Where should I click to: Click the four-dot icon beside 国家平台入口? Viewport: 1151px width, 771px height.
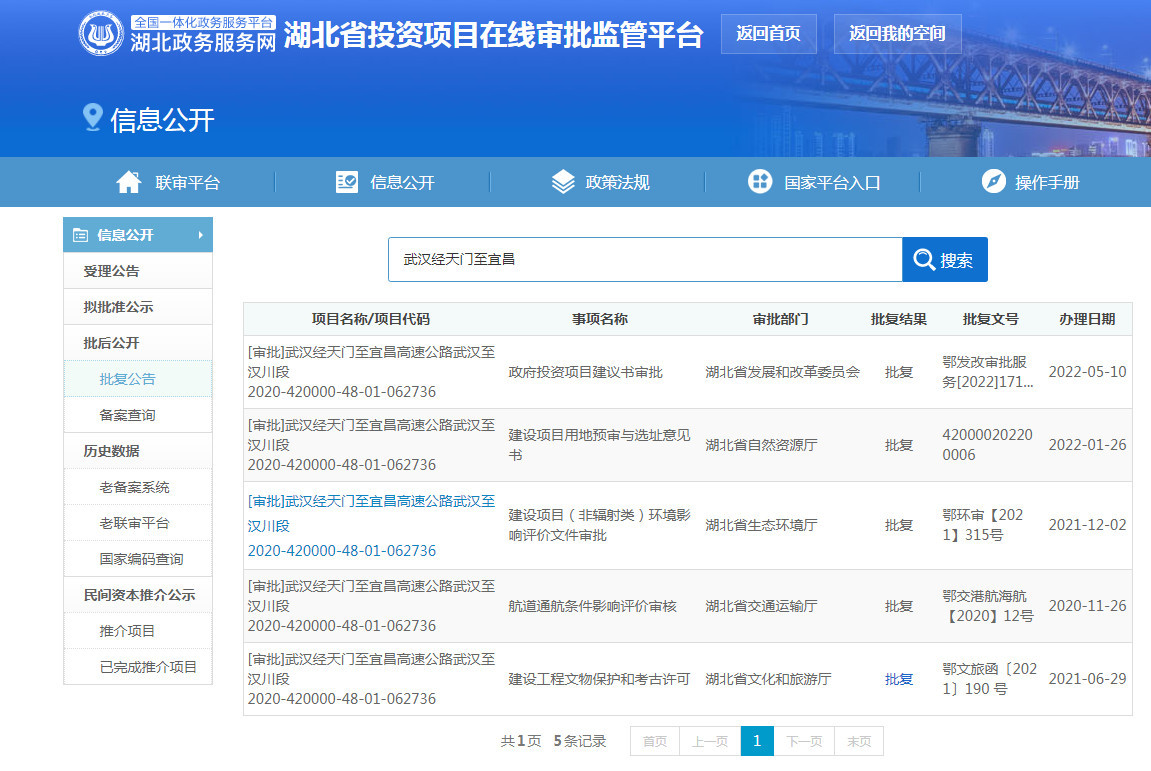click(760, 182)
